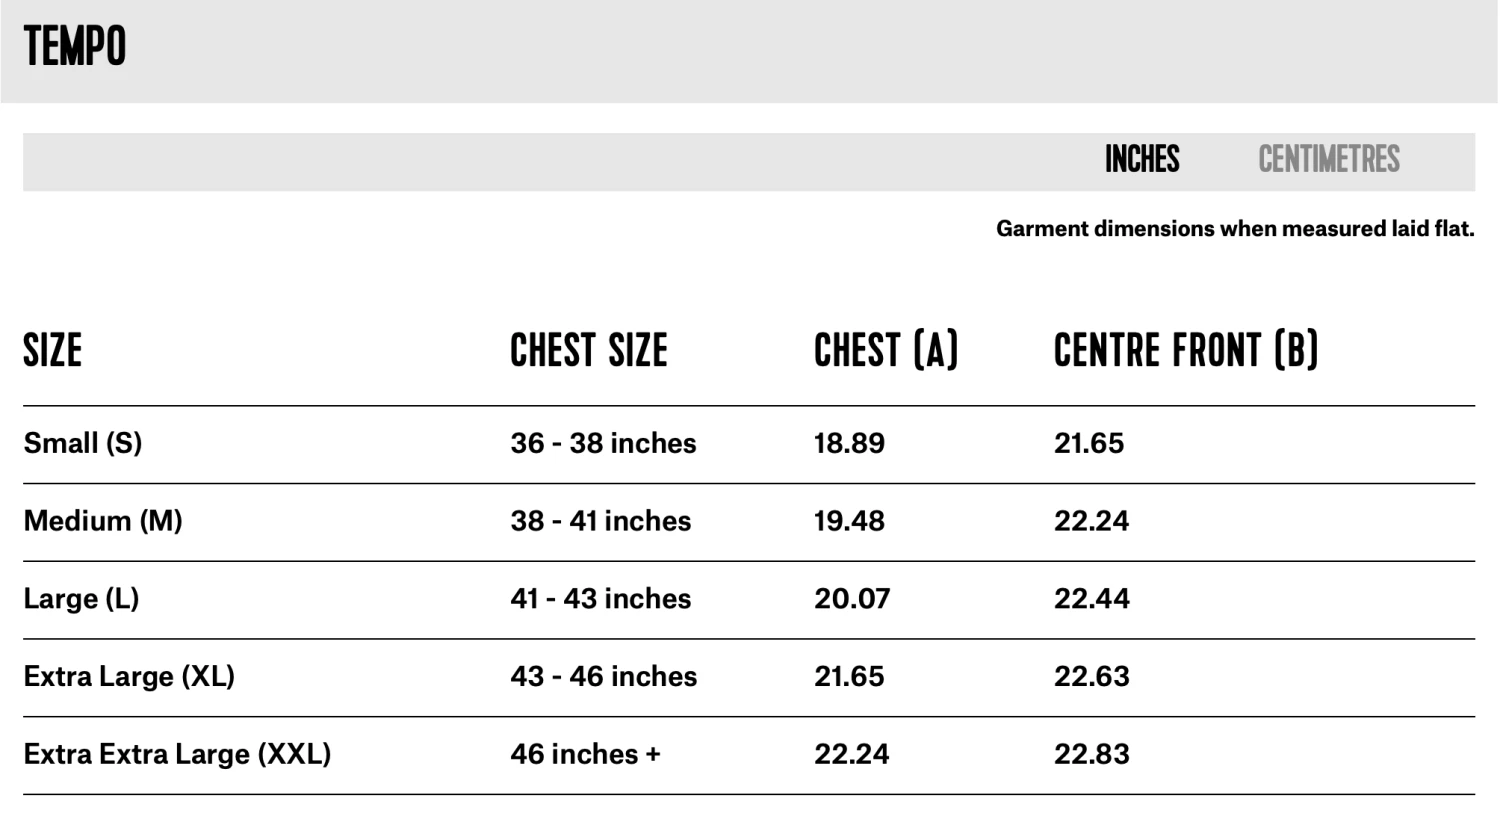
Task: Click the Chest Size column header
Action: click(588, 351)
